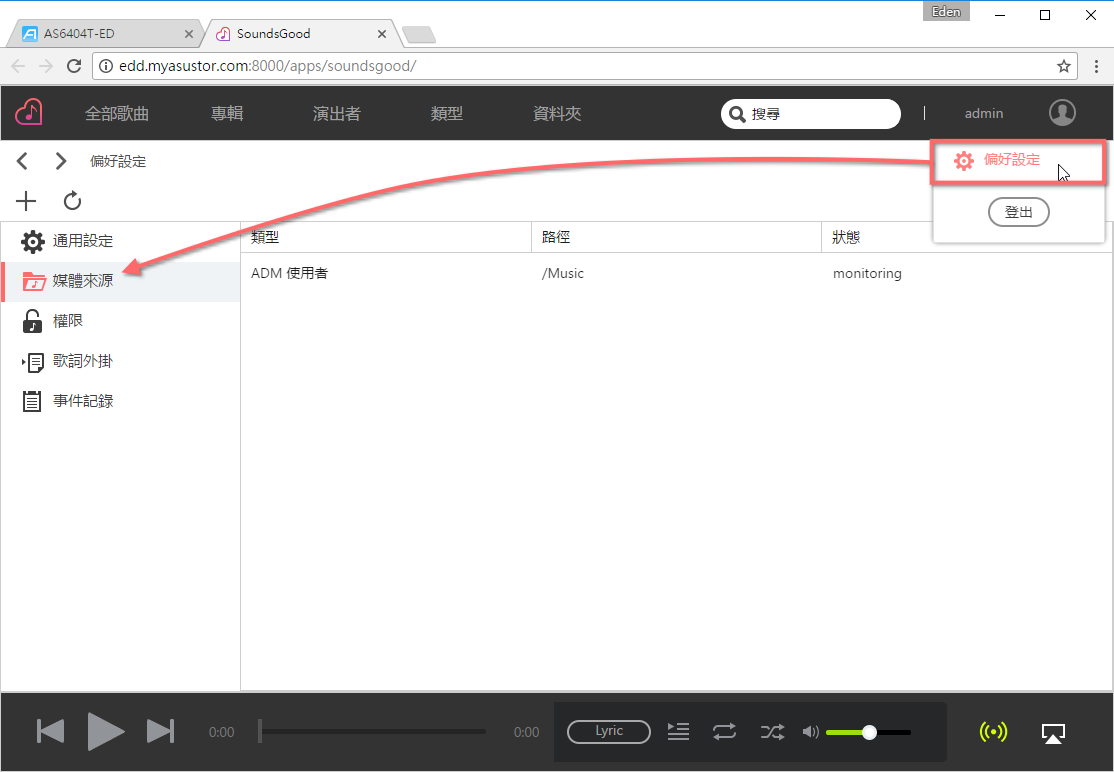Select 媒體來源 in the sidebar

point(121,281)
